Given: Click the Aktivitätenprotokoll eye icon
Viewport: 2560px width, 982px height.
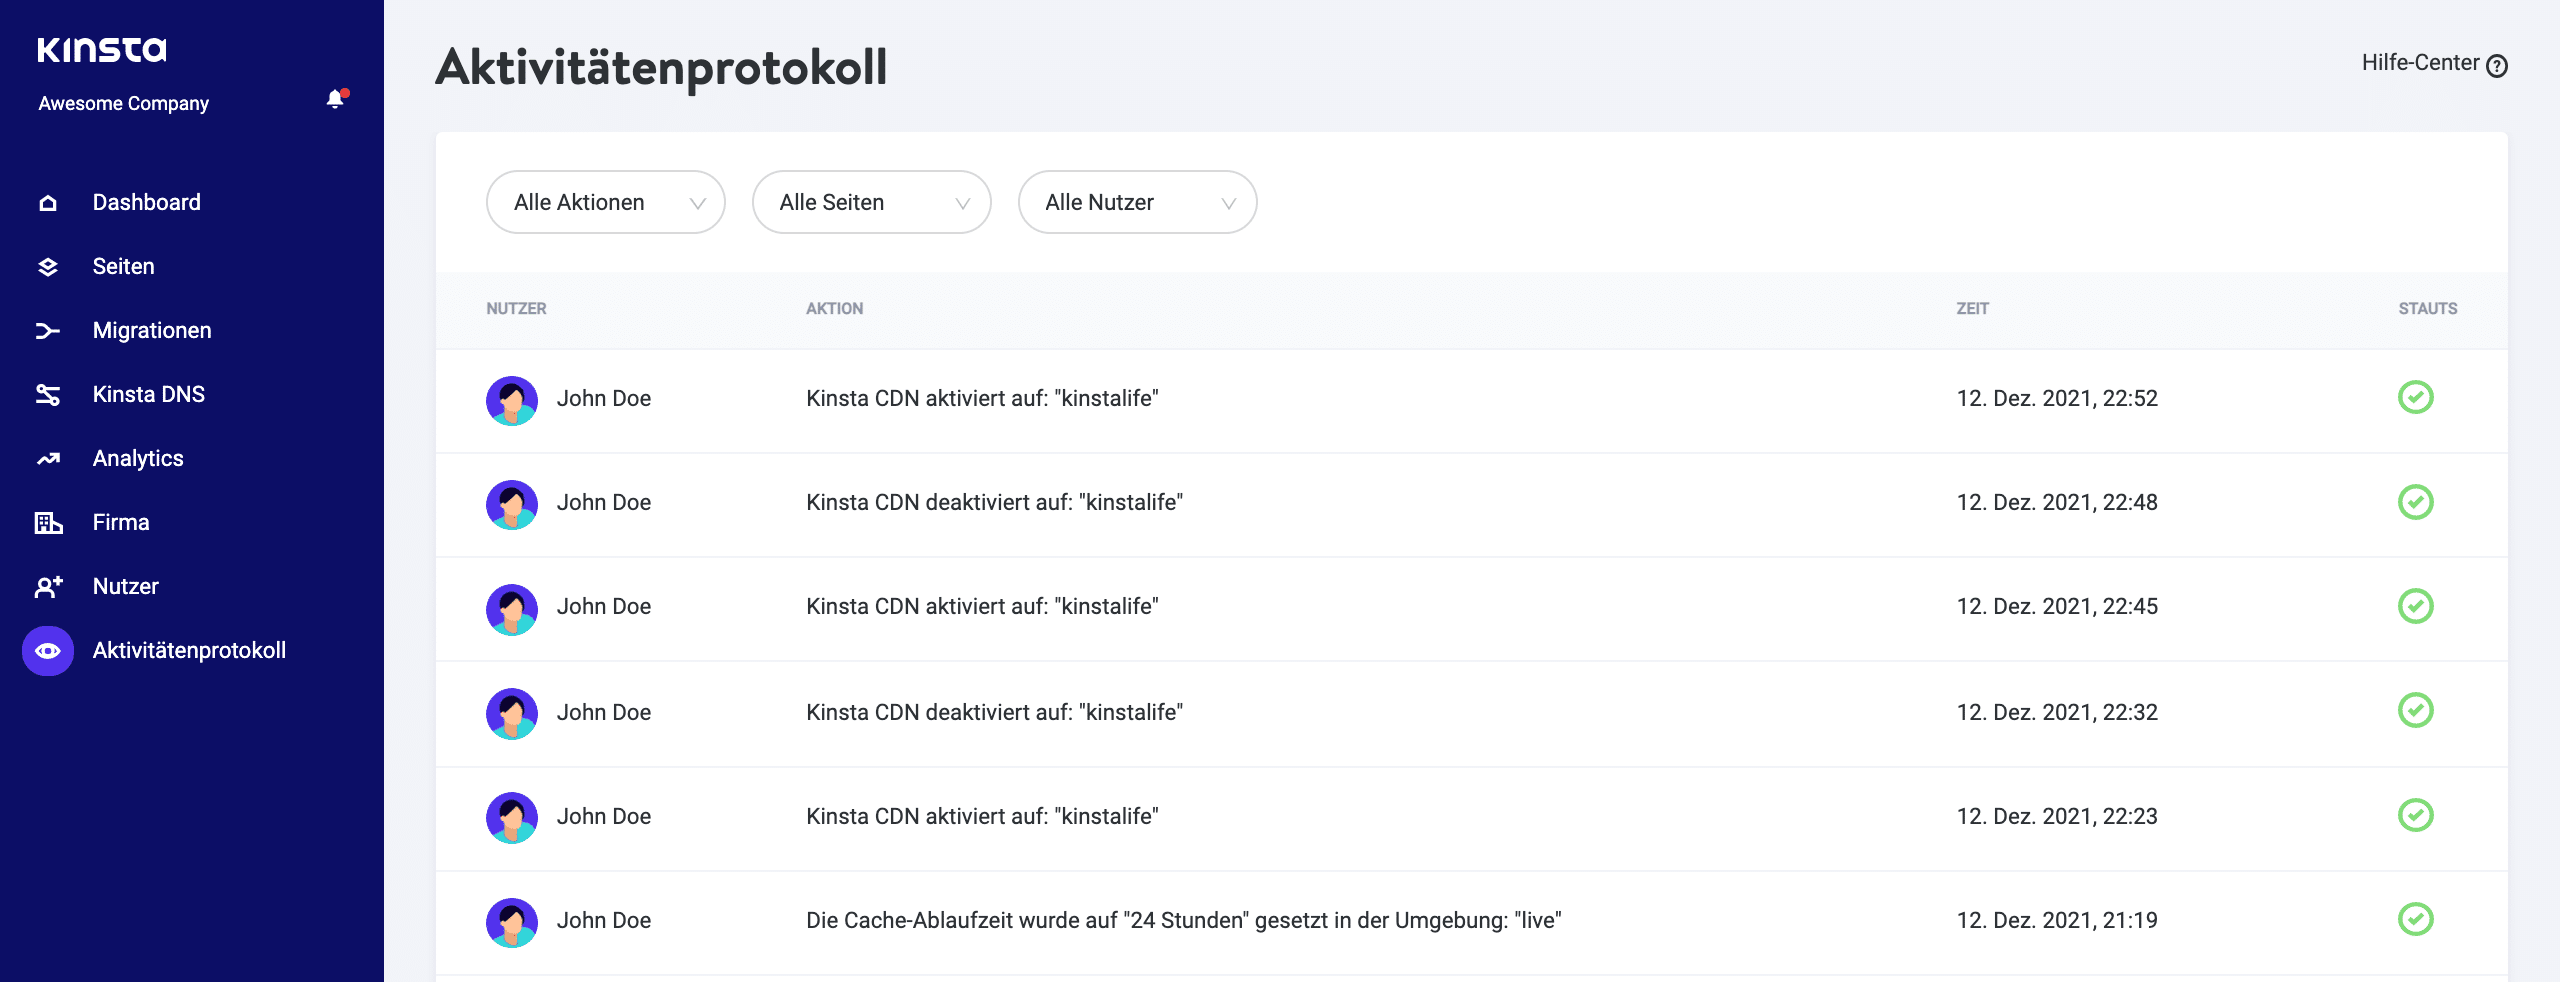Looking at the screenshot, I should [48, 651].
